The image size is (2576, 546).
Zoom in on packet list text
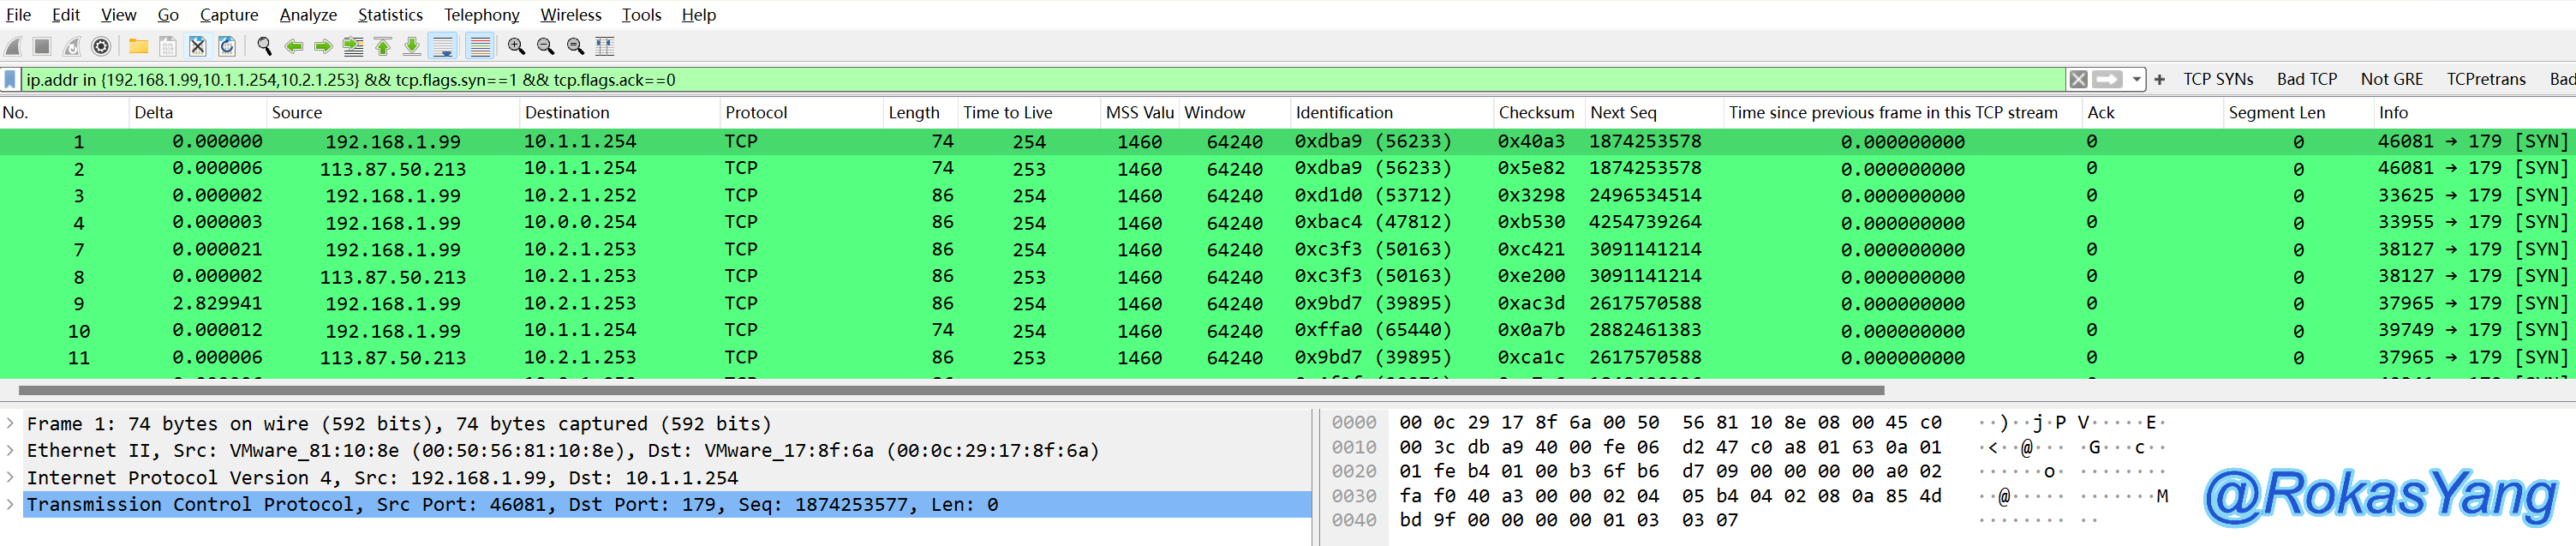click(516, 46)
